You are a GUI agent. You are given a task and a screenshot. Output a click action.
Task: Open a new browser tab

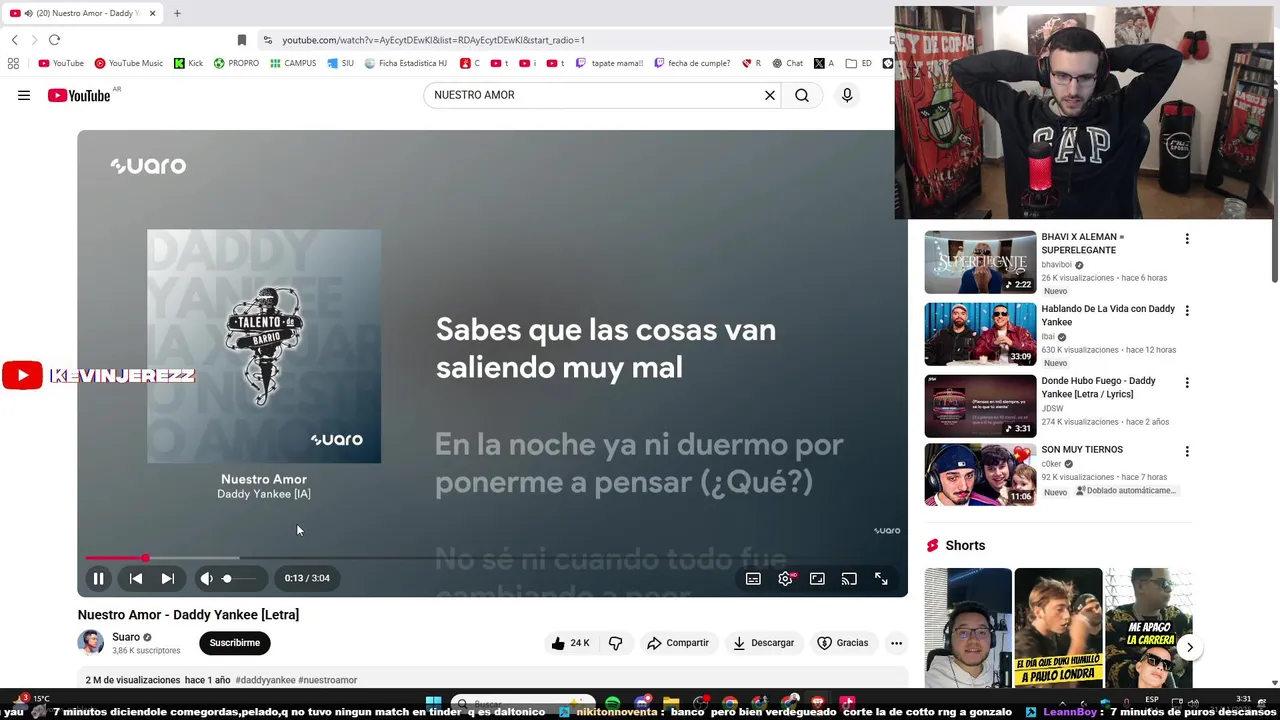[x=177, y=13]
